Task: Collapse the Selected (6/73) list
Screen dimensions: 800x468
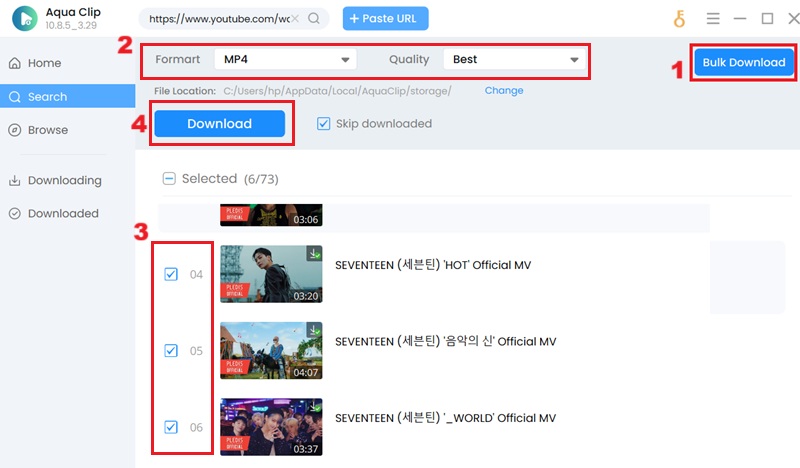Action: (x=169, y=178)
